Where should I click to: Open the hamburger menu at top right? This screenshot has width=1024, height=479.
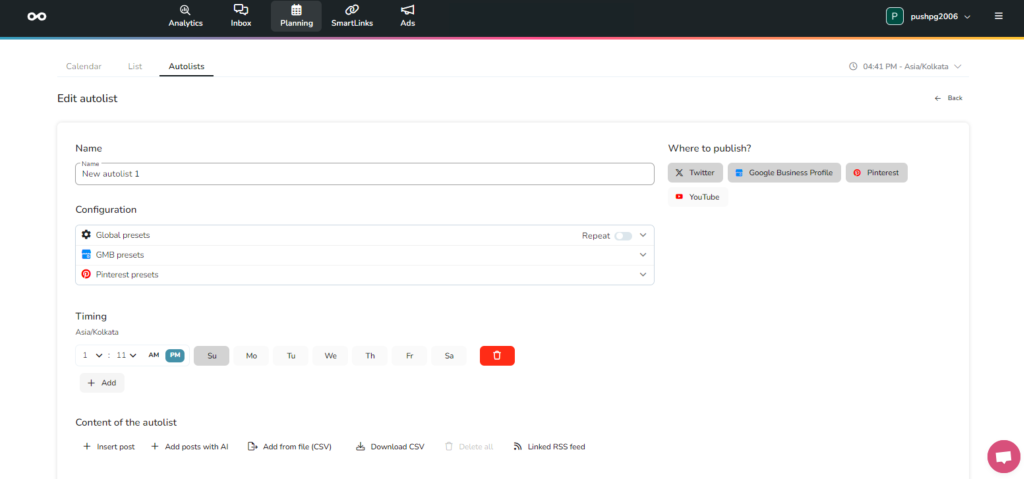[x=999, y=16]
